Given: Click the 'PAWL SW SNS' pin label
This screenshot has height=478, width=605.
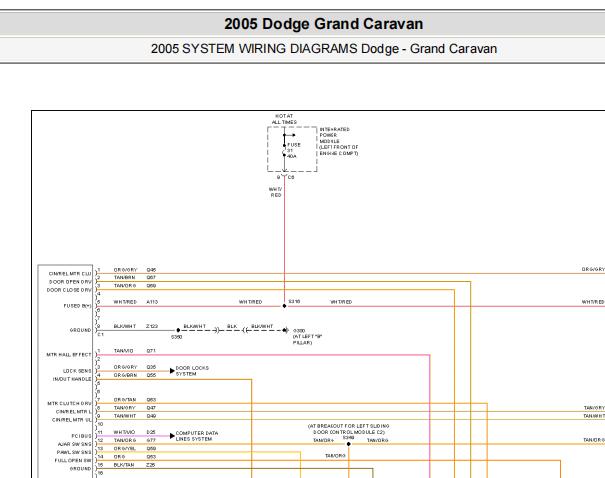Looking at the screenshot, I should (74, 452).
